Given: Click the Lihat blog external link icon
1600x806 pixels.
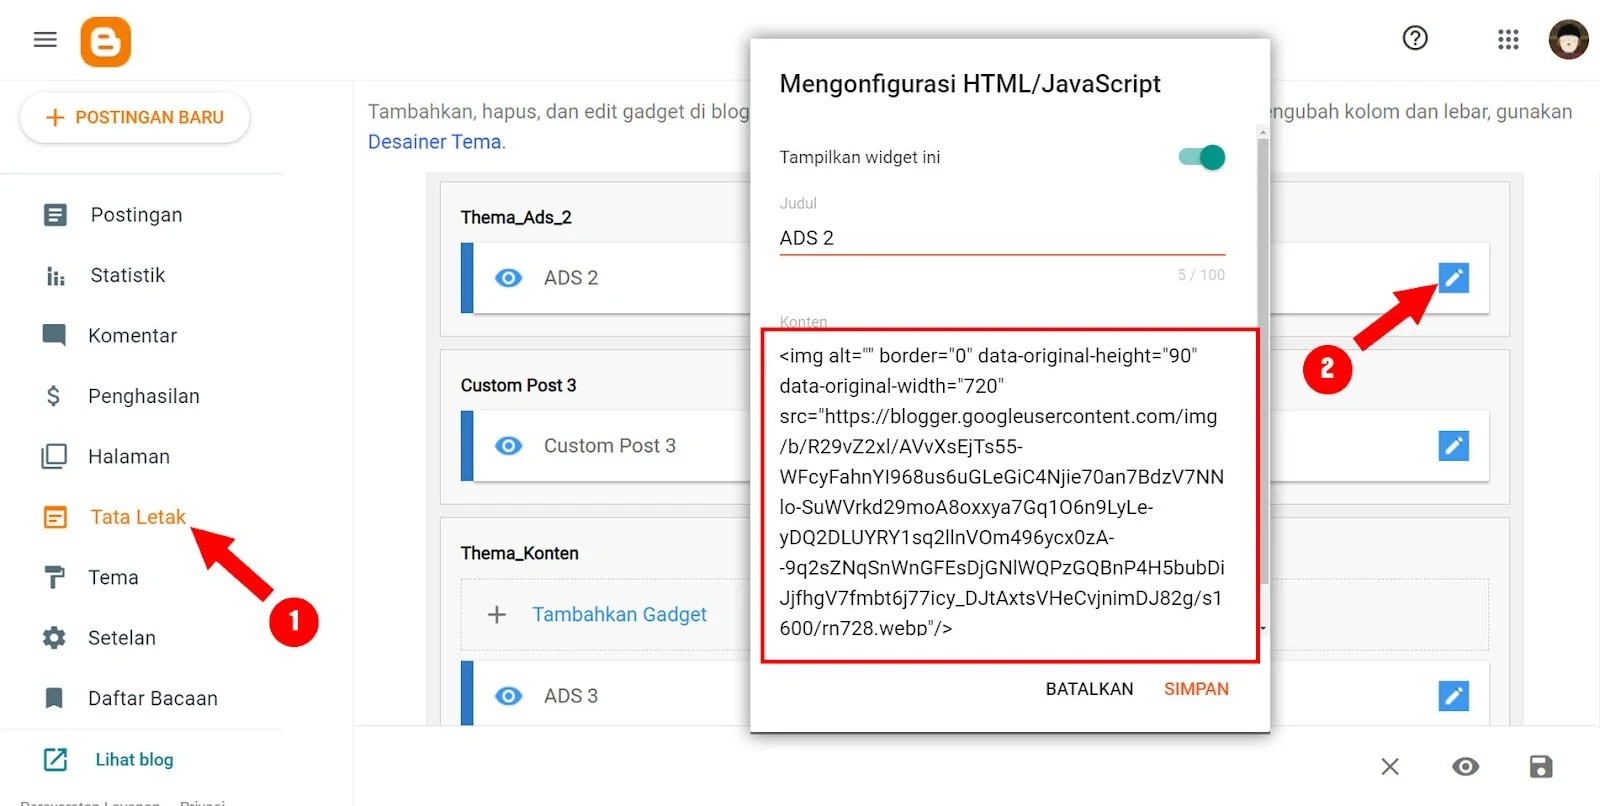Looking at the screenshot, I should tap(55, 760).
